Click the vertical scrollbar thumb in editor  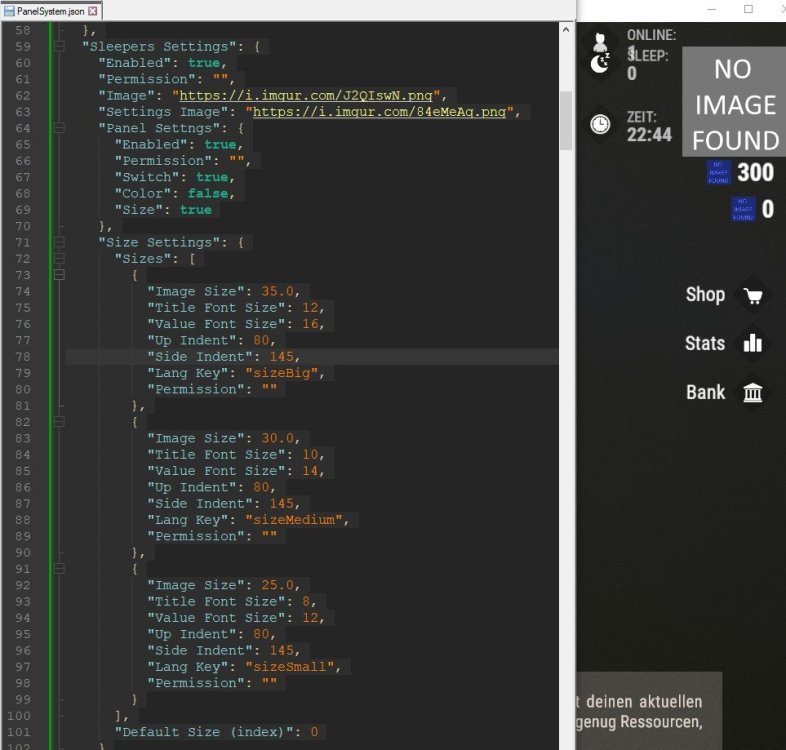pyautogui.click(x=566, y=120)
